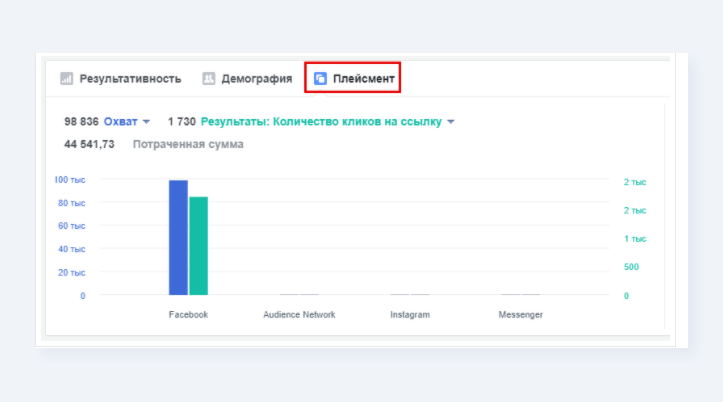Select the Плейсмент tab label
723x402 pixels.
click(x=364, y=79)
